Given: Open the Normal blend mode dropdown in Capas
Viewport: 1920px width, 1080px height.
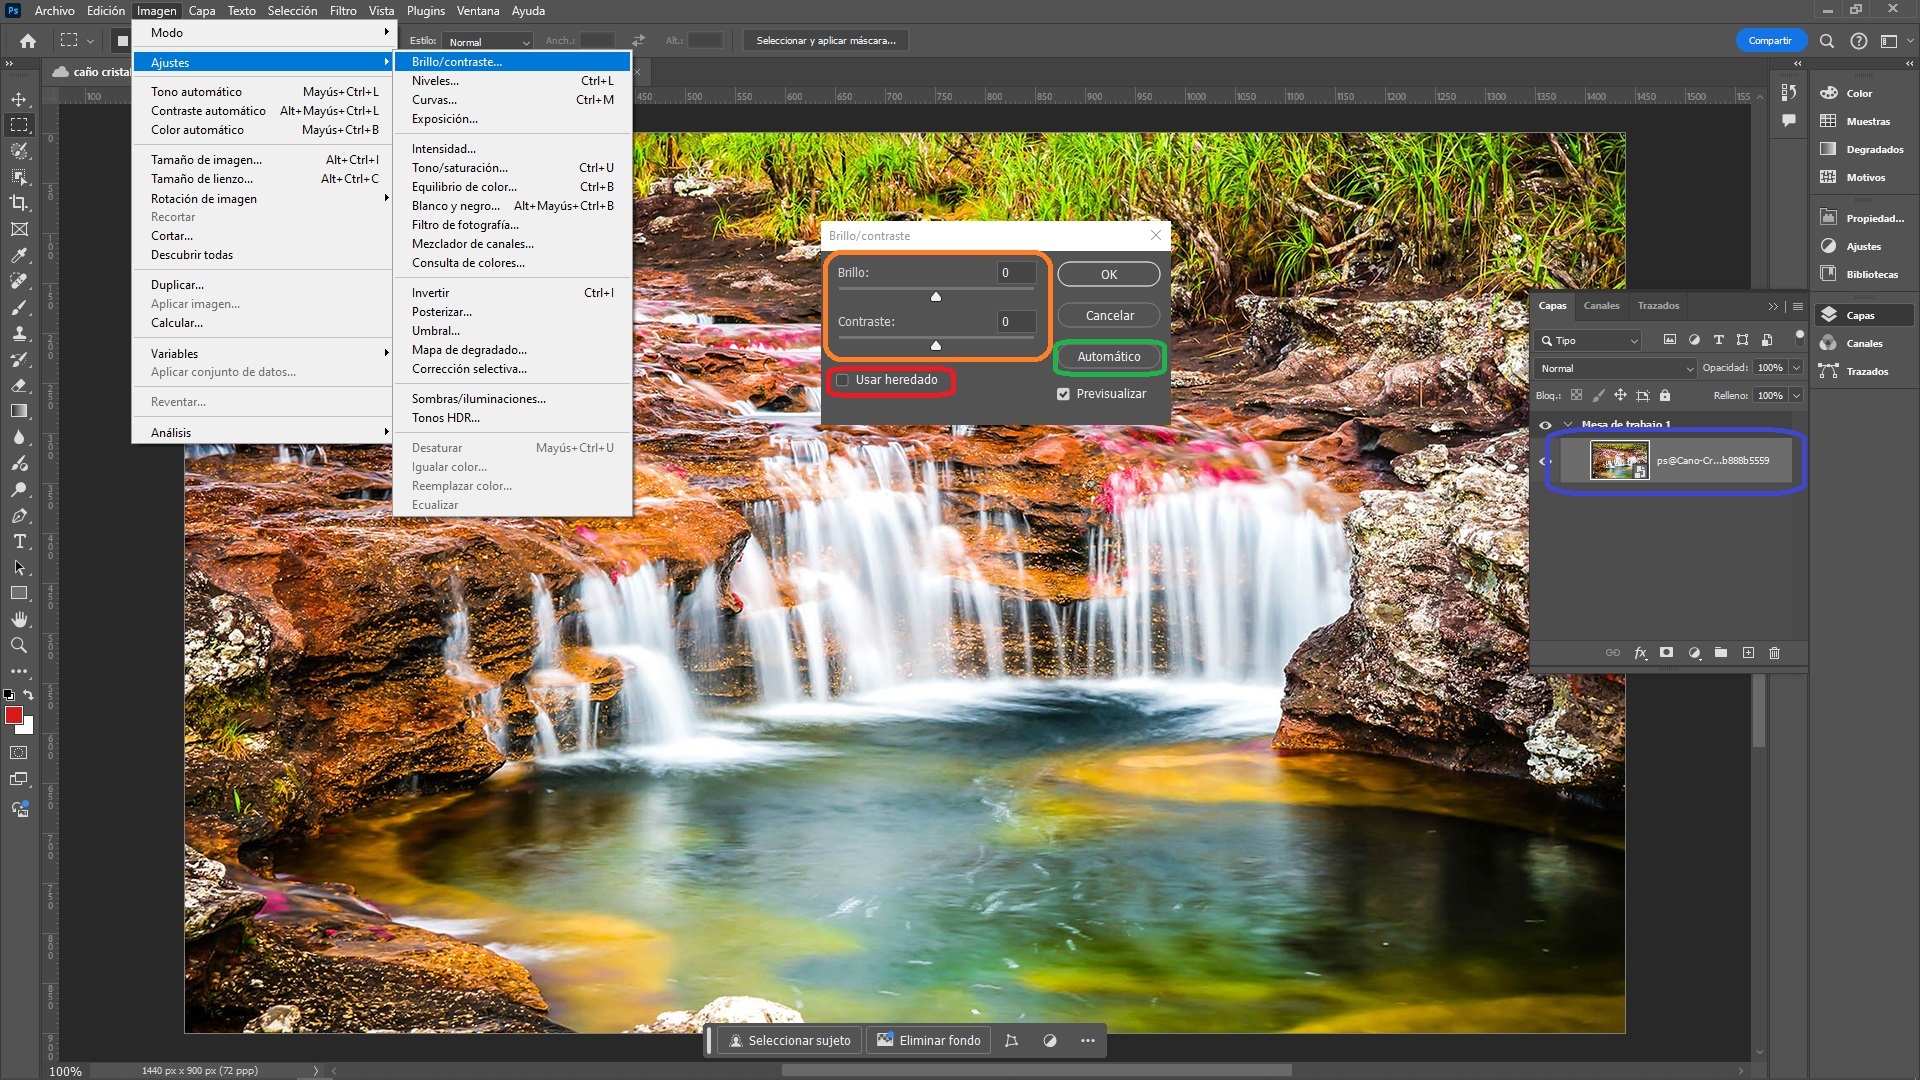Looking at the screenshot, I should (1616, 368).
